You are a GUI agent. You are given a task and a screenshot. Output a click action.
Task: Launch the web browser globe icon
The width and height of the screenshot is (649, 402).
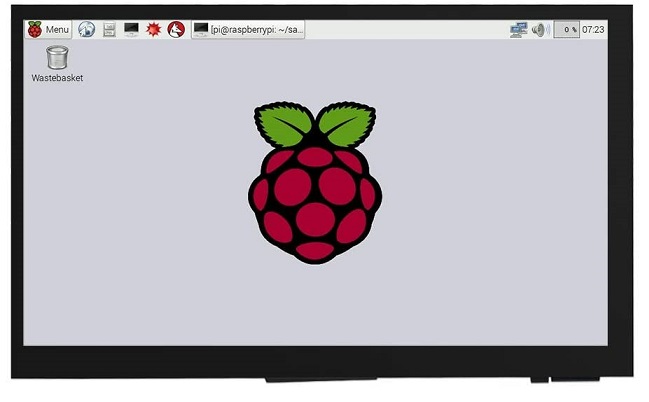click(87, 29)
